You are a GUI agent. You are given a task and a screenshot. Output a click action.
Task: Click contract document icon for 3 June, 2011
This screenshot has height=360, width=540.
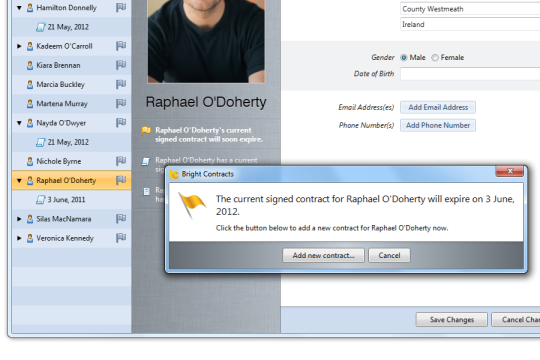[41, 199]
